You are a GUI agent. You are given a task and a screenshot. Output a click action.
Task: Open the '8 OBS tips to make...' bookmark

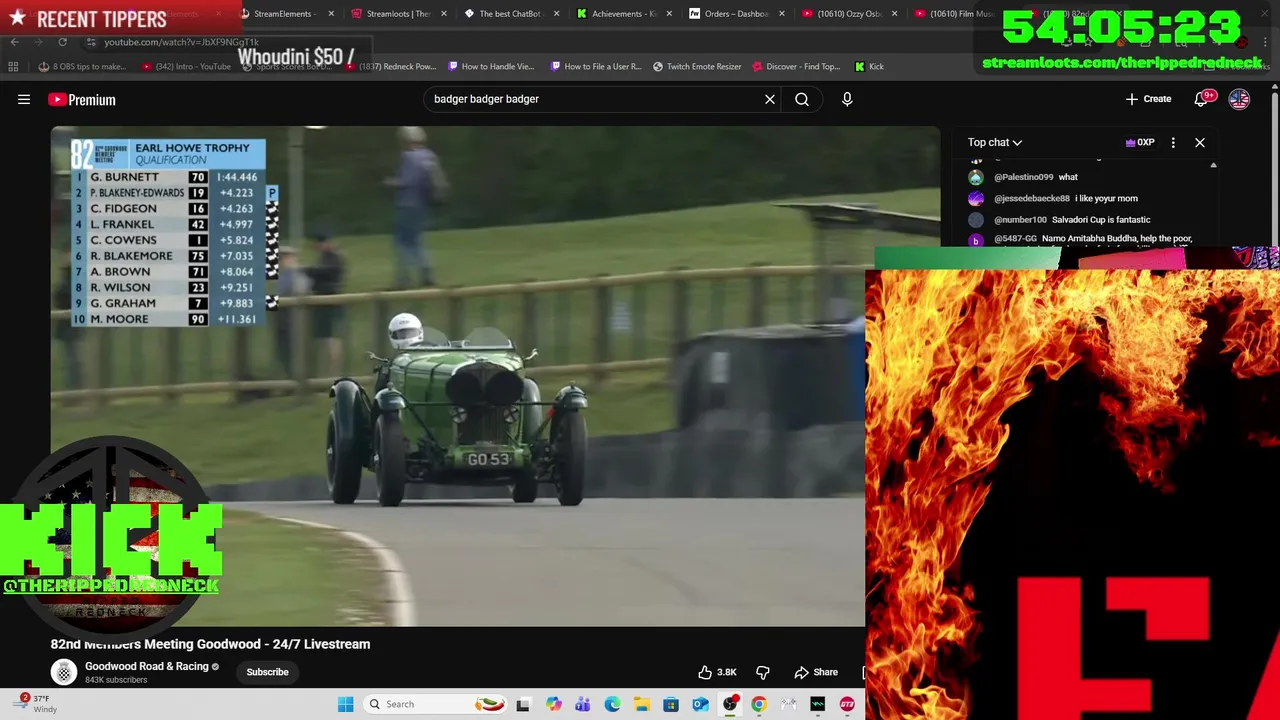click(82, 67)
